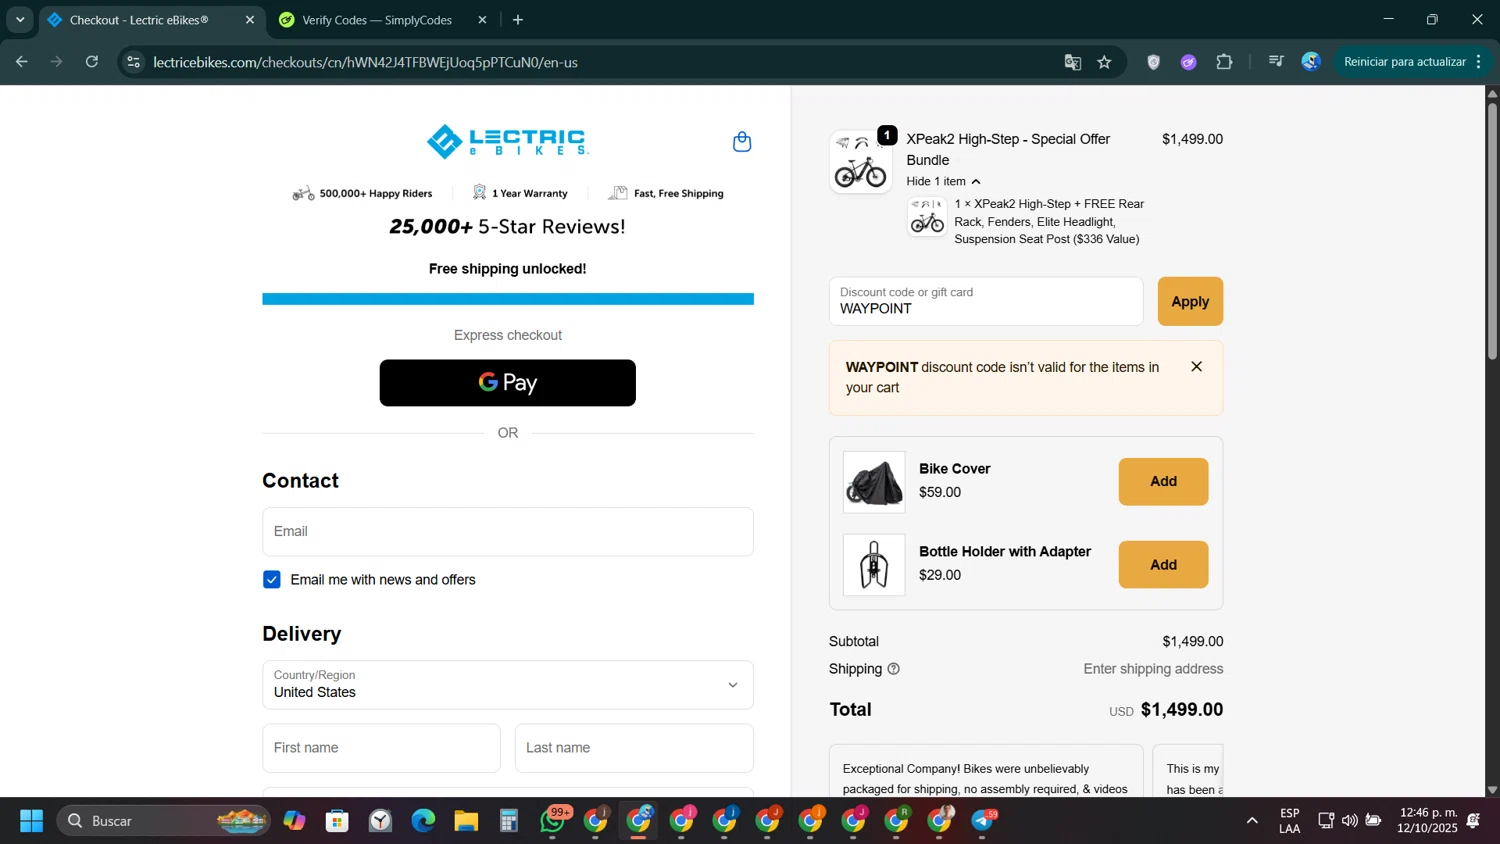The image size is (1500, 844).
Task: Click the shipping help question mark icon
Action: (894, 669)
